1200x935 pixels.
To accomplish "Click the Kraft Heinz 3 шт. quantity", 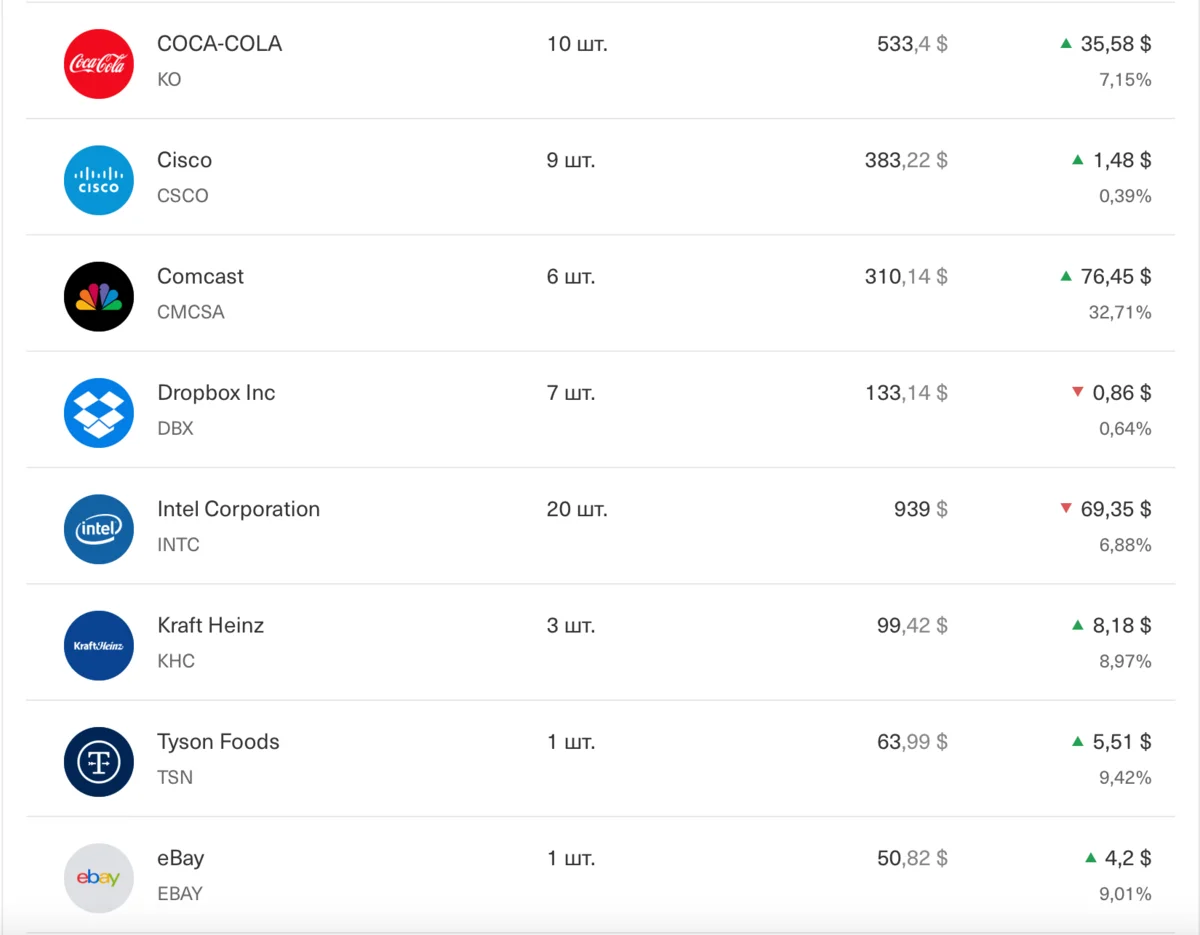I will click(570, 626).
